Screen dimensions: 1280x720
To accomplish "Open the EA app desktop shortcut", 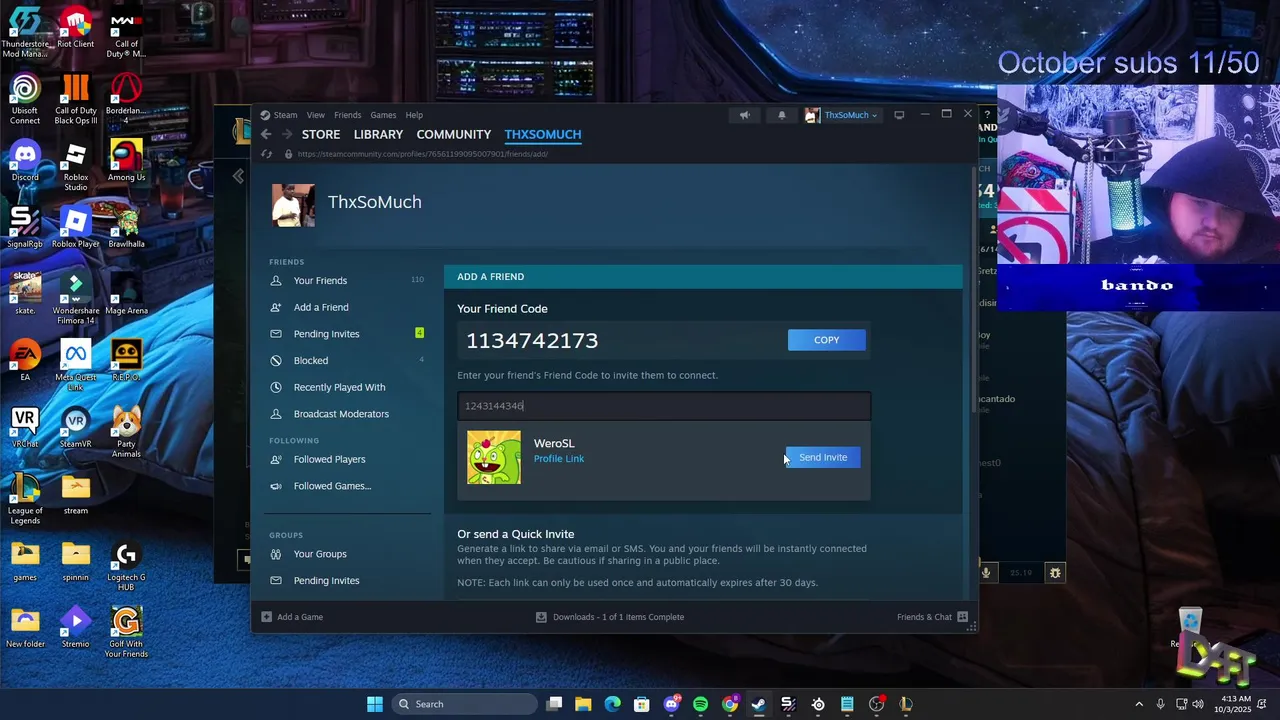I will point(25,361).
